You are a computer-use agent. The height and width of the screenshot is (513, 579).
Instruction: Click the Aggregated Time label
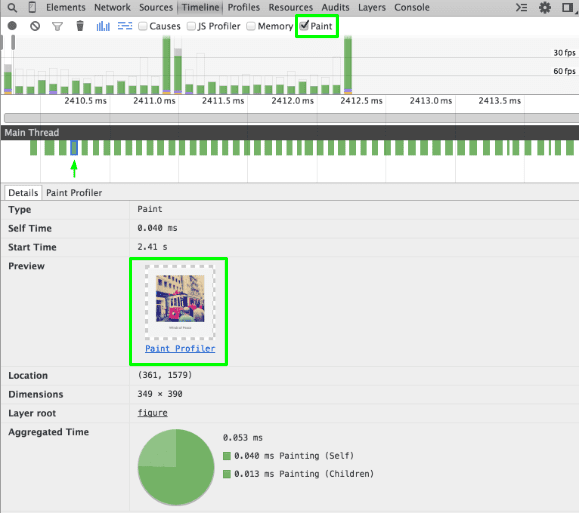coord(48,432)
